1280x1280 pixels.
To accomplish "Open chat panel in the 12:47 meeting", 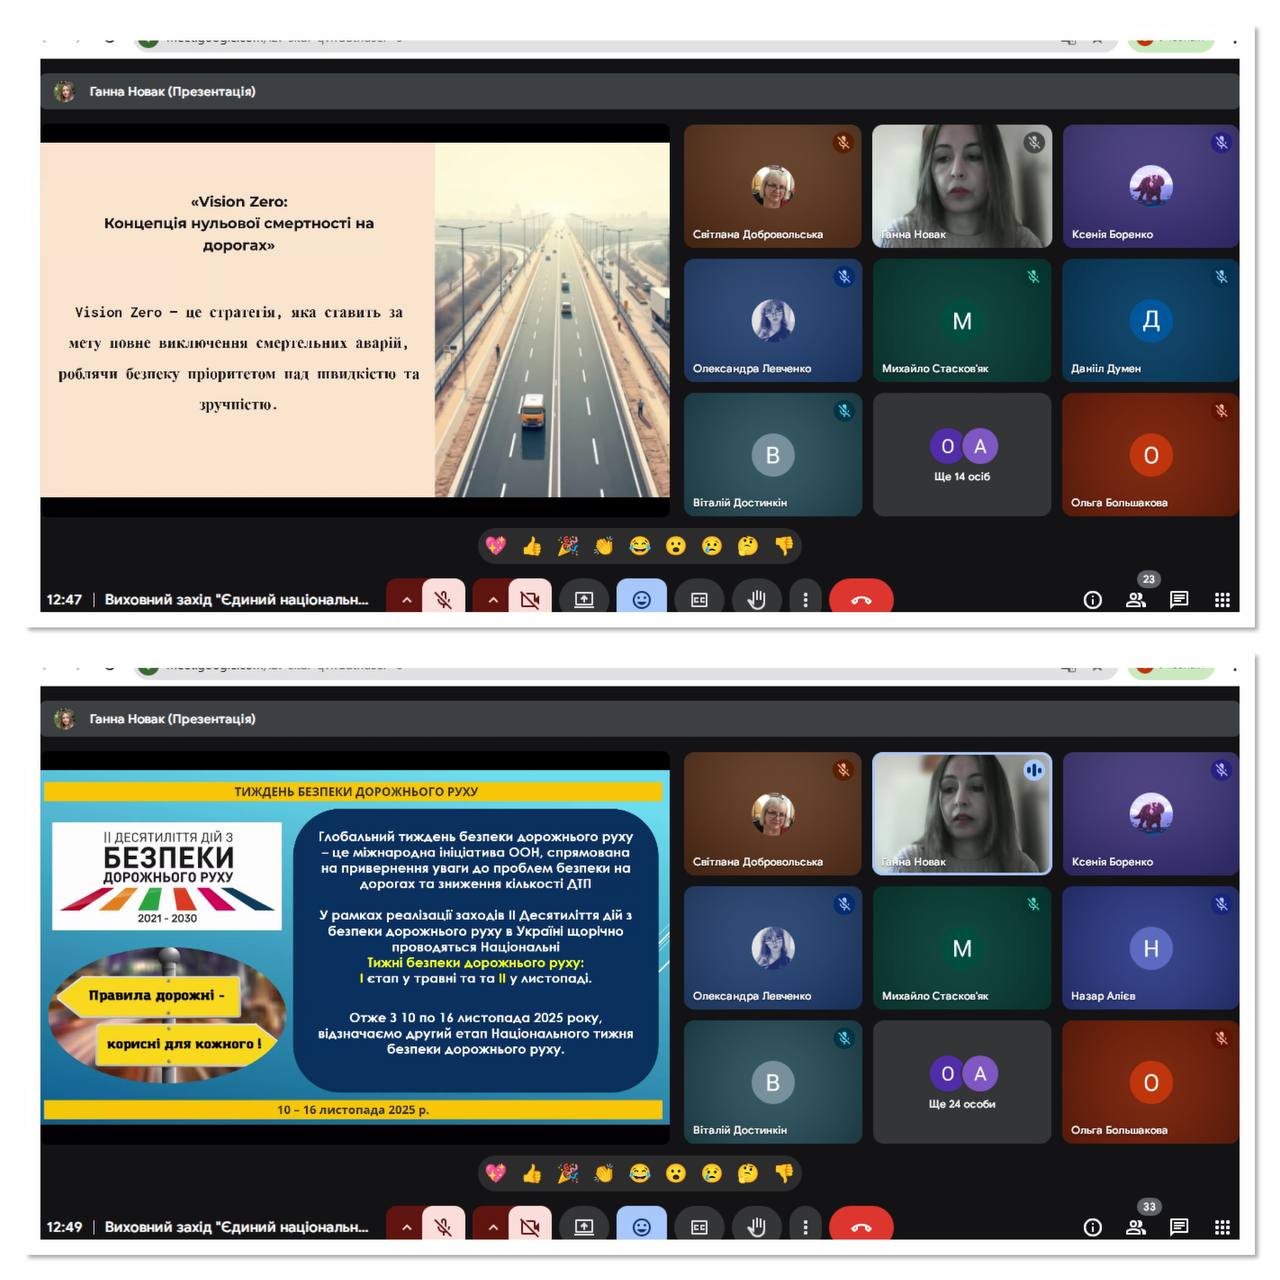I will [1179, 599].
